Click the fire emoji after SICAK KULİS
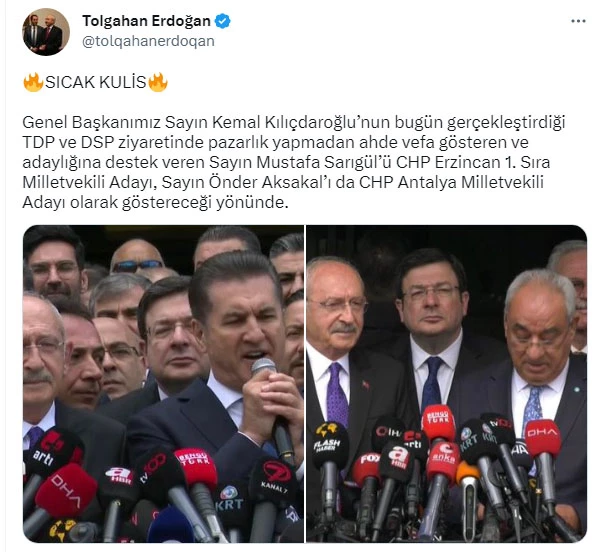This screenshot has width=602, height=552. coord(157,82)
